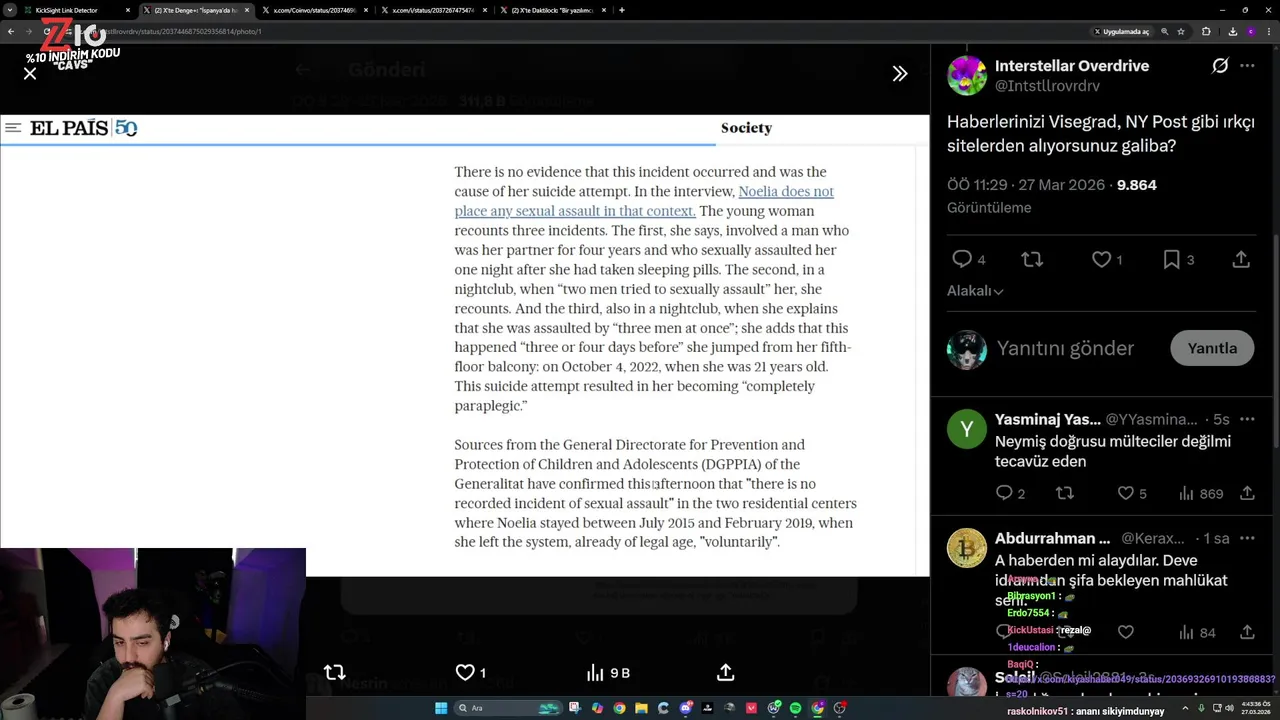This screenshot has width=1280, height=720.
Task: Expand the Alakalı sort dropdown
Action: [975, 291]
